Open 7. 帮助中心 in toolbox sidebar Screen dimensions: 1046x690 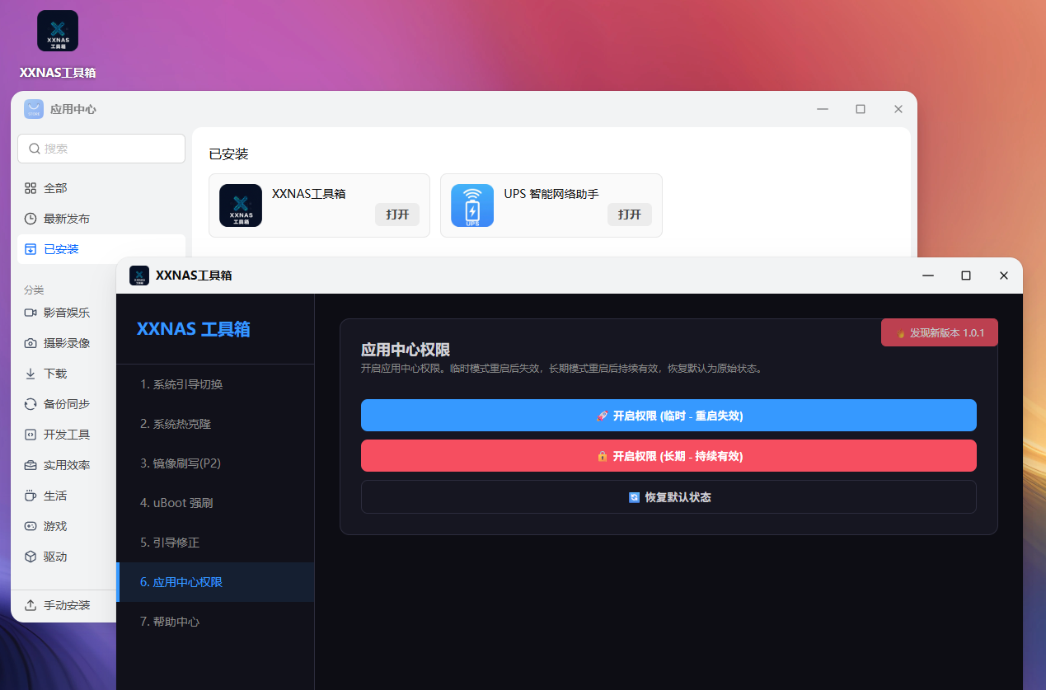(x=170, y=622)
